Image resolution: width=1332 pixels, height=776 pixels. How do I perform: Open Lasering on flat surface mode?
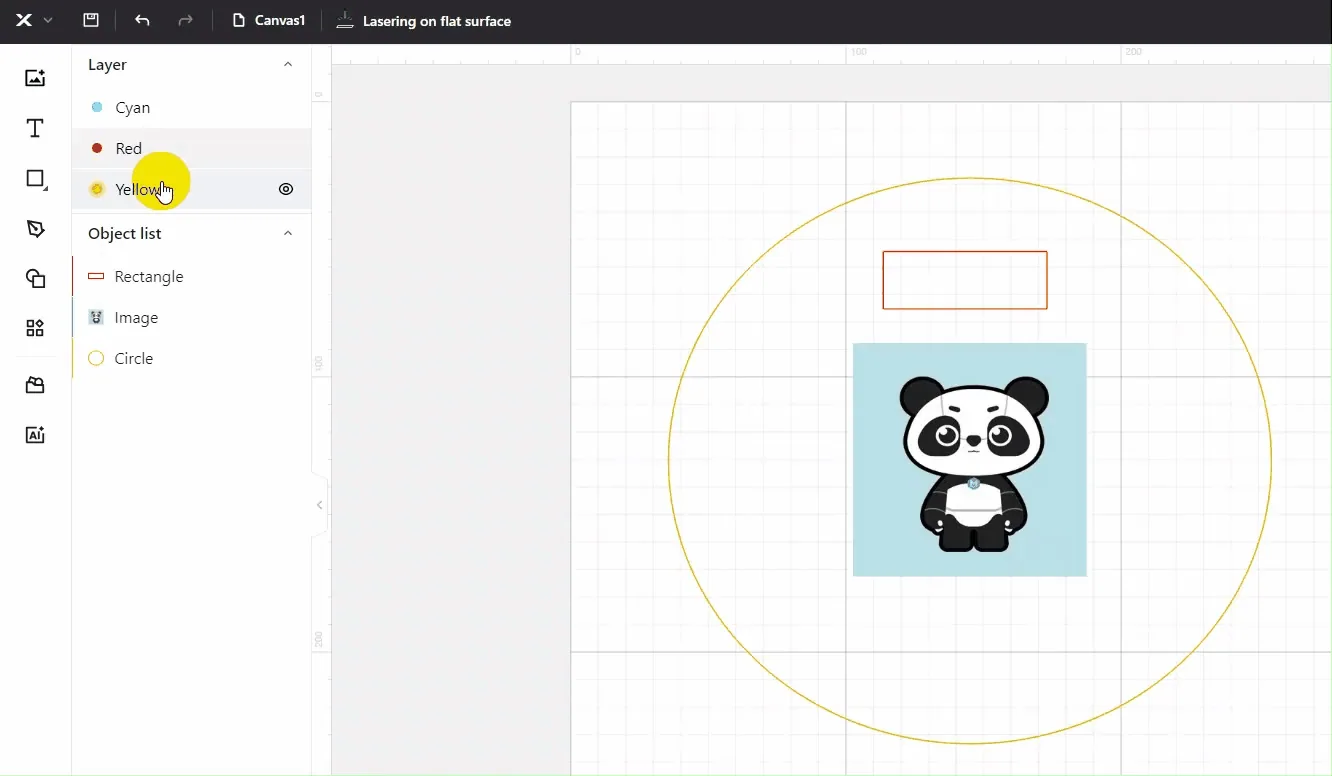424,20
